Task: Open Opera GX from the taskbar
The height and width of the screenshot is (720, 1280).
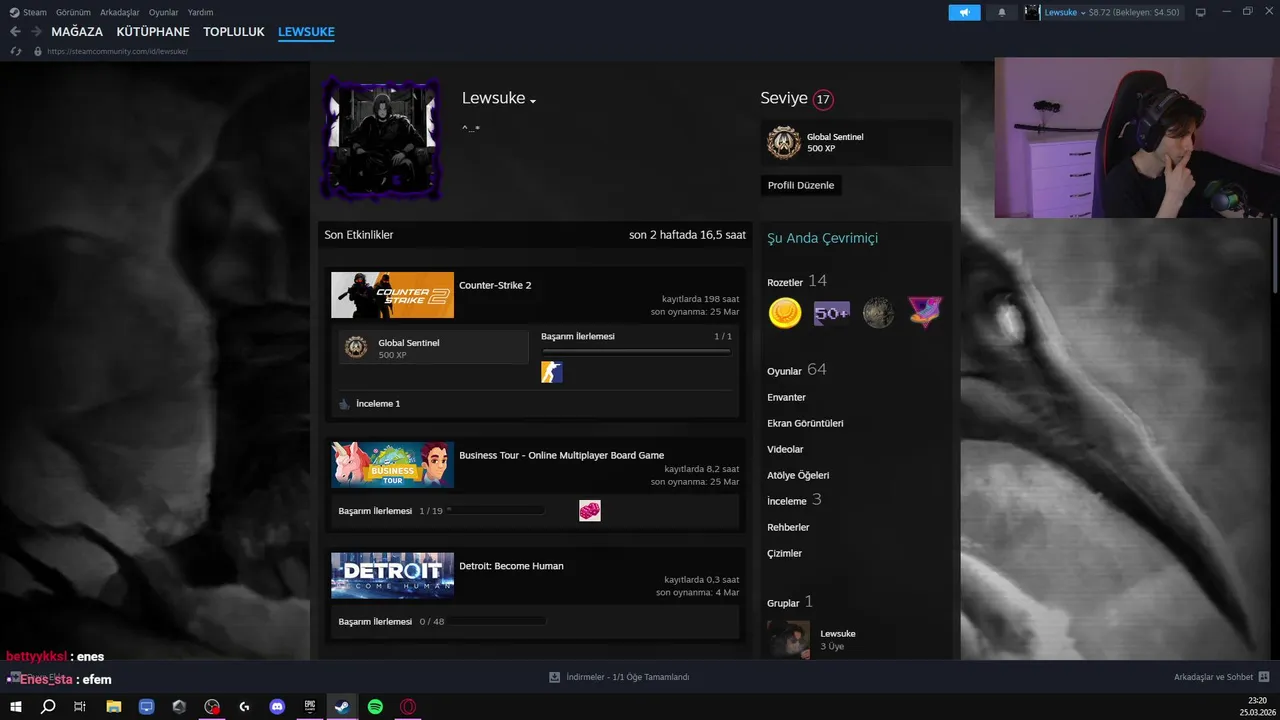Action: tap(408, 707)
